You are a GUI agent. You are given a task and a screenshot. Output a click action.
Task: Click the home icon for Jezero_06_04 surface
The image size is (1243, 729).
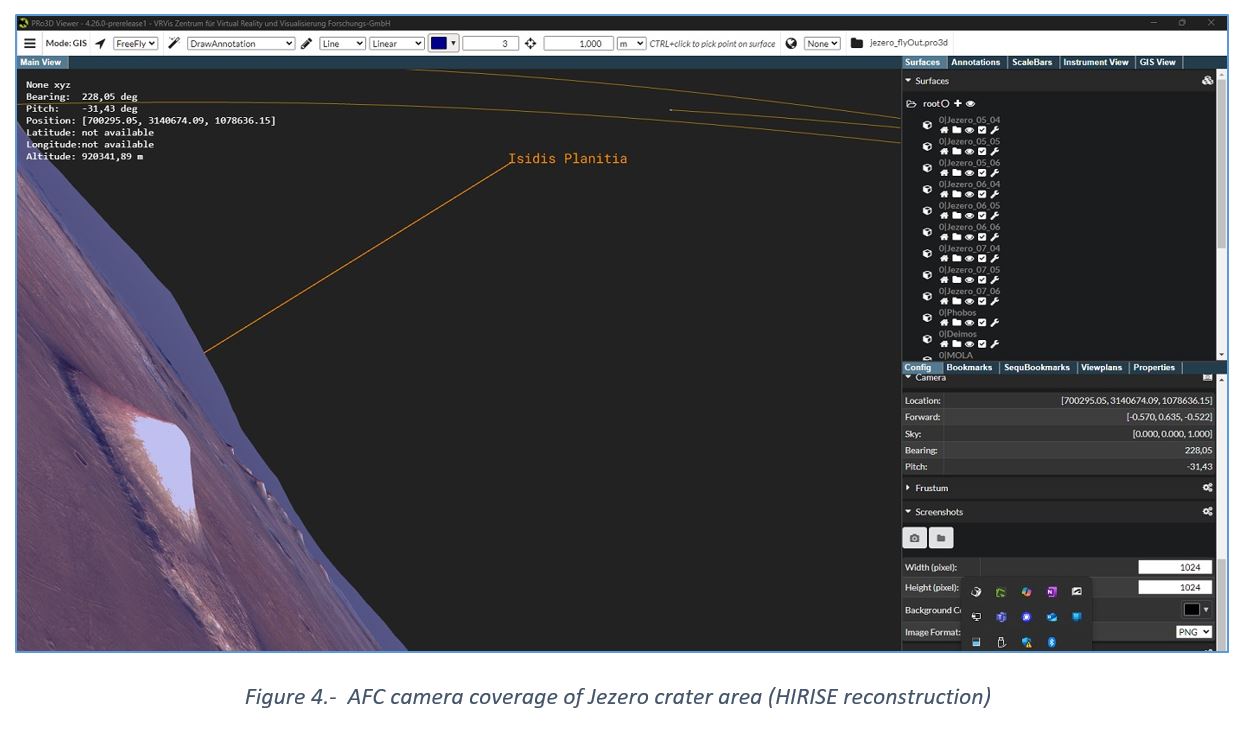coord(943,194)
